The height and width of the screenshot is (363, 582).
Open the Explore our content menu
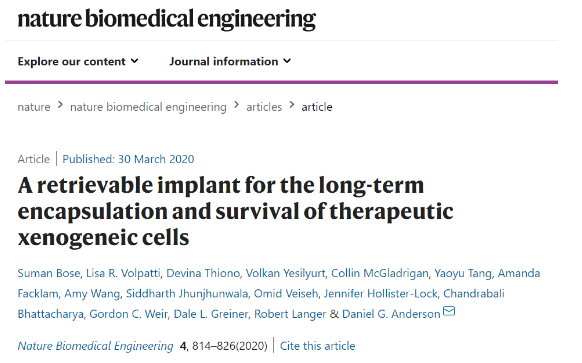78,61
